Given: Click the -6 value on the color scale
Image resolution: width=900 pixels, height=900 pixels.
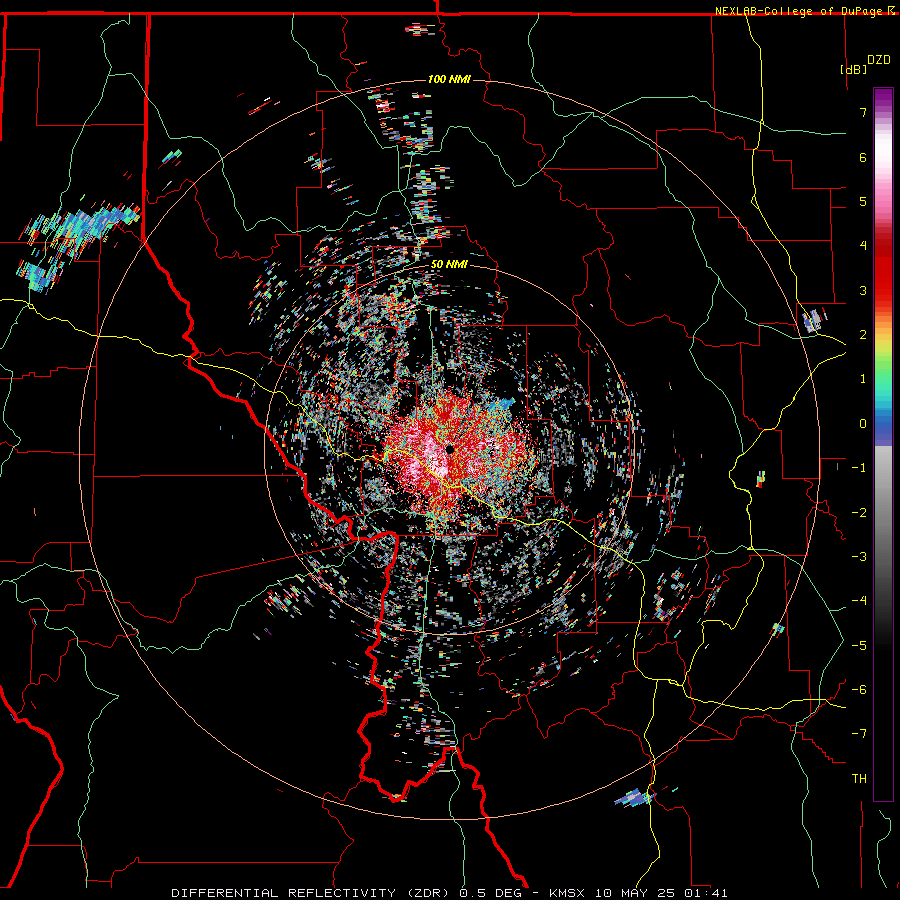Looking at the screenshot, I should coord(859,690).
